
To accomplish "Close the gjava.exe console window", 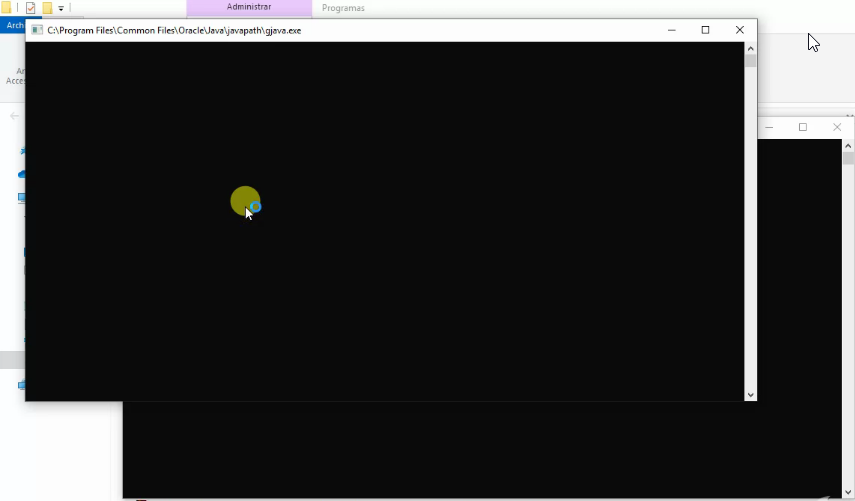I will click(740, 30).
